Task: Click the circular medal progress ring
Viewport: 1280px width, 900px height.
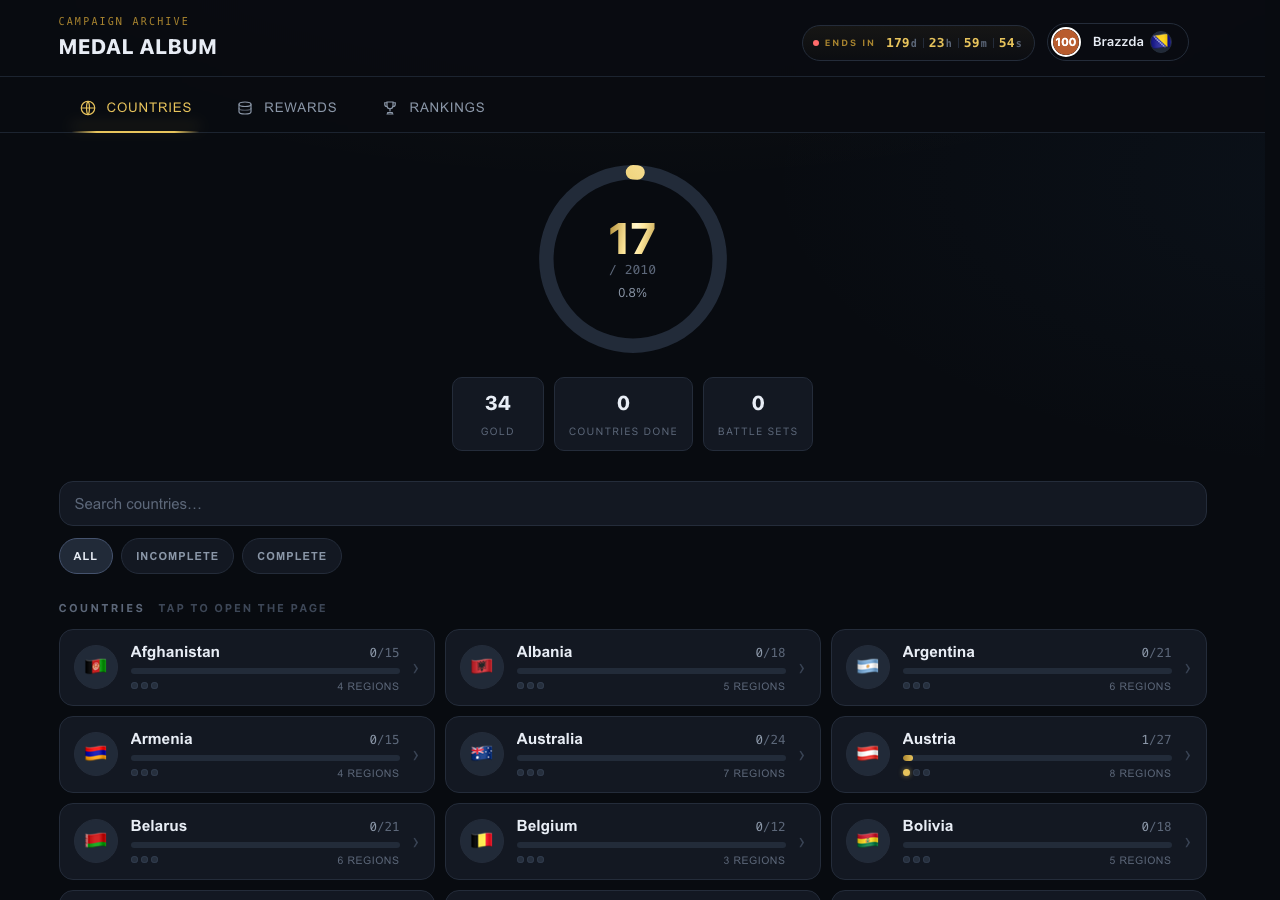Action: pos(633,259)
